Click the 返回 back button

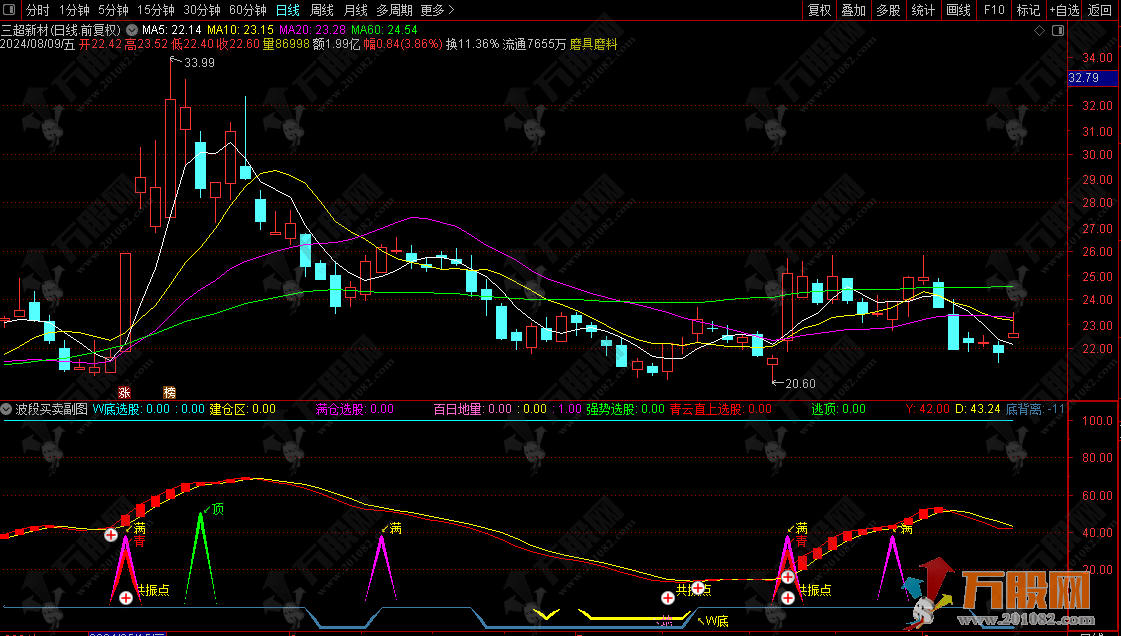(x=1100, y=10)
